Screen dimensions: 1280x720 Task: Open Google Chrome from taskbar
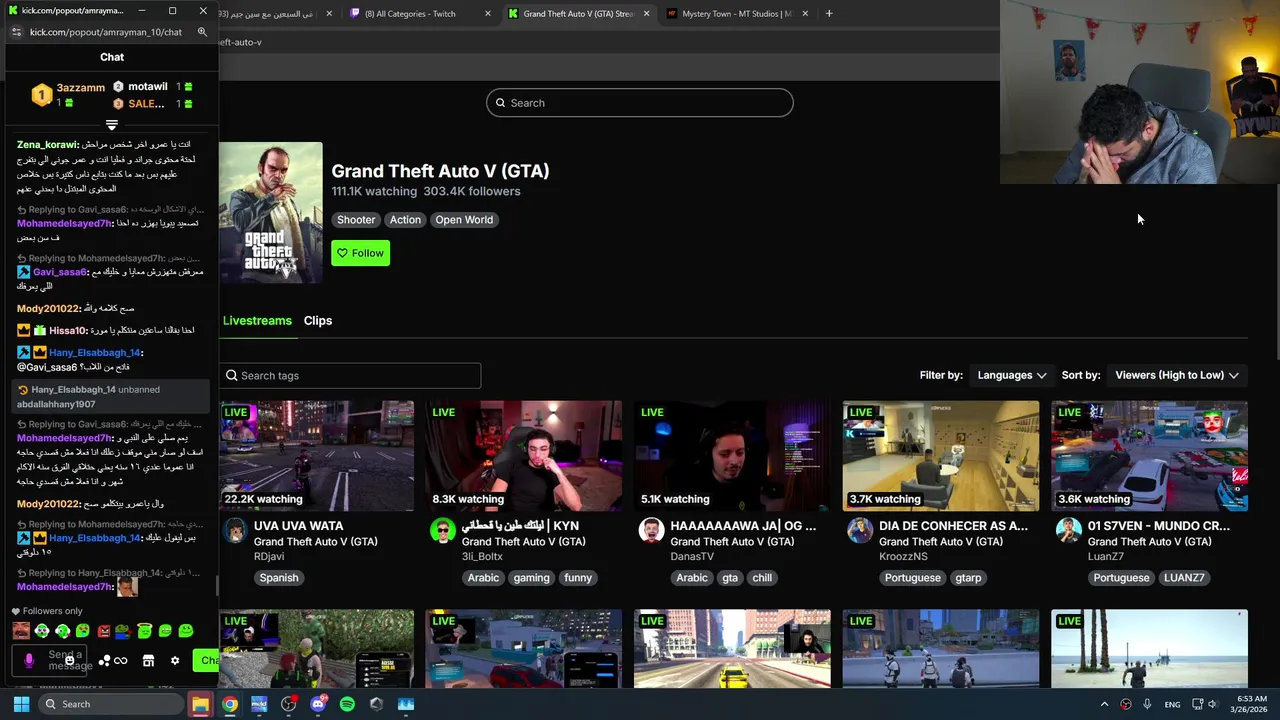[230, 704]
